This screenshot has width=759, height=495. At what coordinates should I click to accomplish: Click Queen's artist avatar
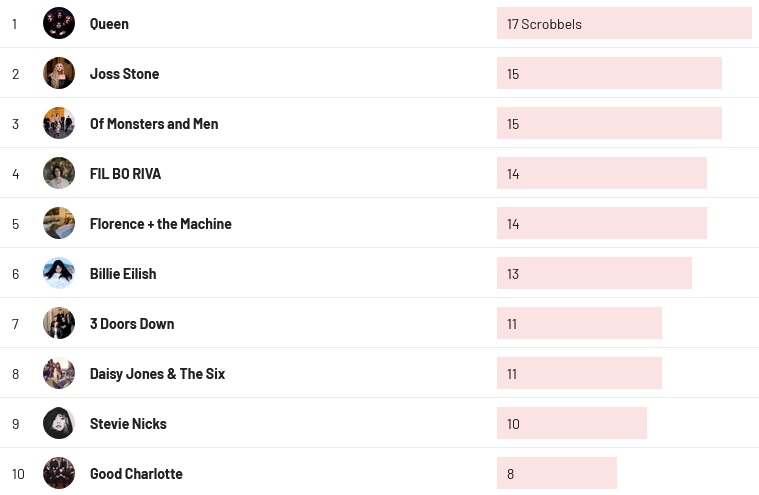(x=59, y=23)
